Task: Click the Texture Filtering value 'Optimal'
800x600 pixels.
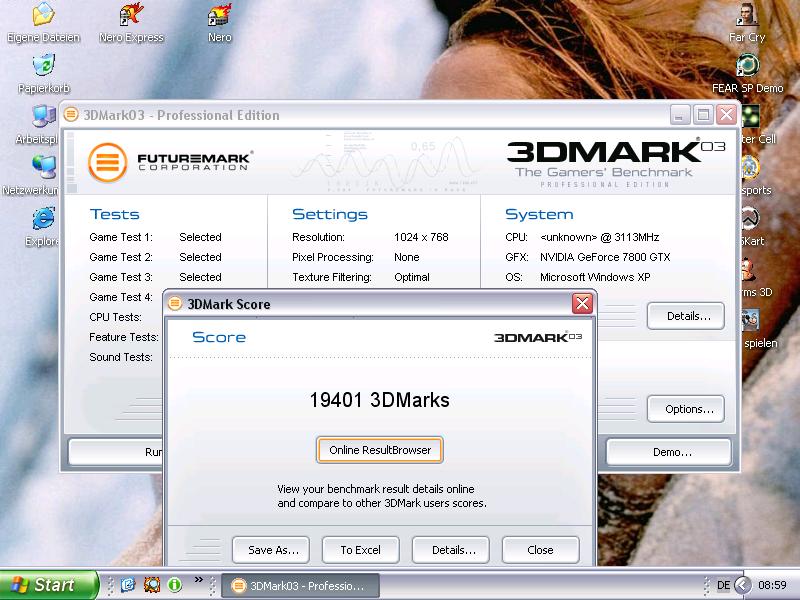Action: (412, 277)
